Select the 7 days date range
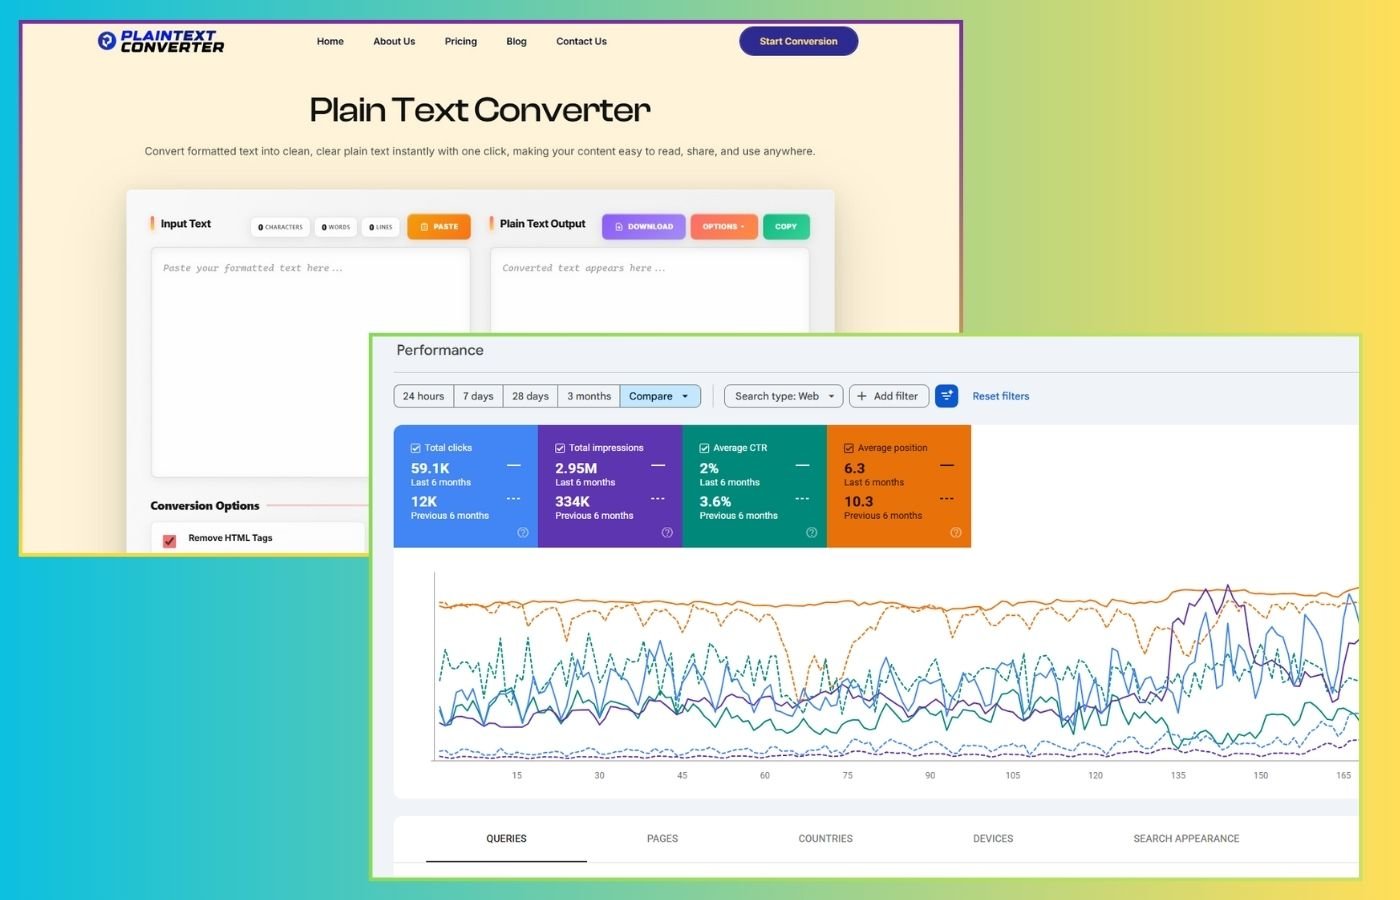This screenshot has width=1400, height=900. coord(478,396)
